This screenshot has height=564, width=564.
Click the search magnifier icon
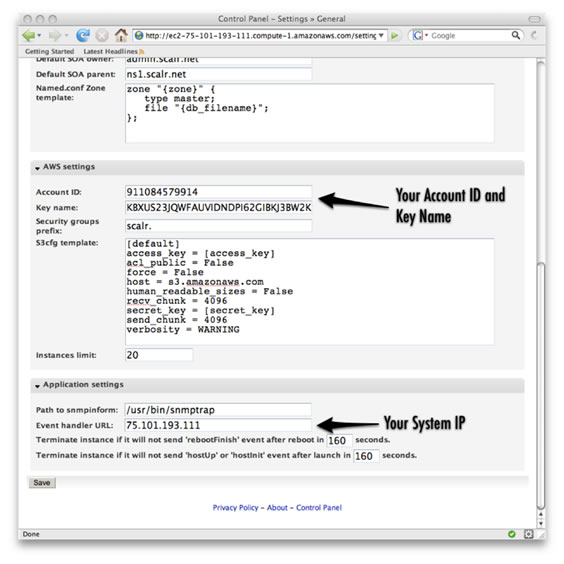pos(516,35)
